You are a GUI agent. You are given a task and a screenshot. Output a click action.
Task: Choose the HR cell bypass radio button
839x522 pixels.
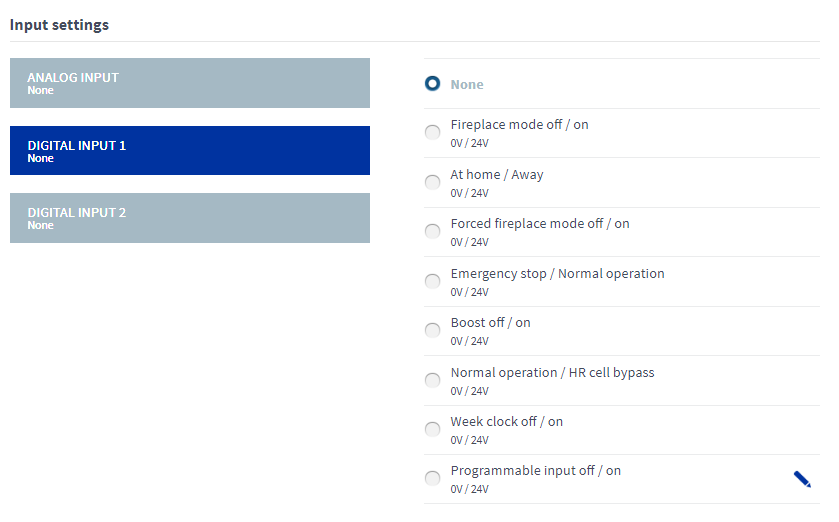point(432,380)
